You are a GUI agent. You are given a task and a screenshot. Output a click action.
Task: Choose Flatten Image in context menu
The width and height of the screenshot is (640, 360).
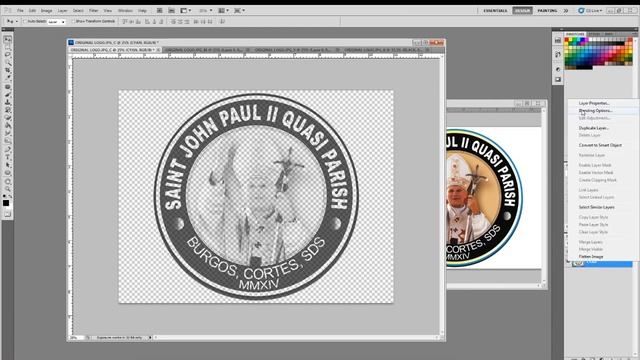pyautogui.click(x=591, y=256)
